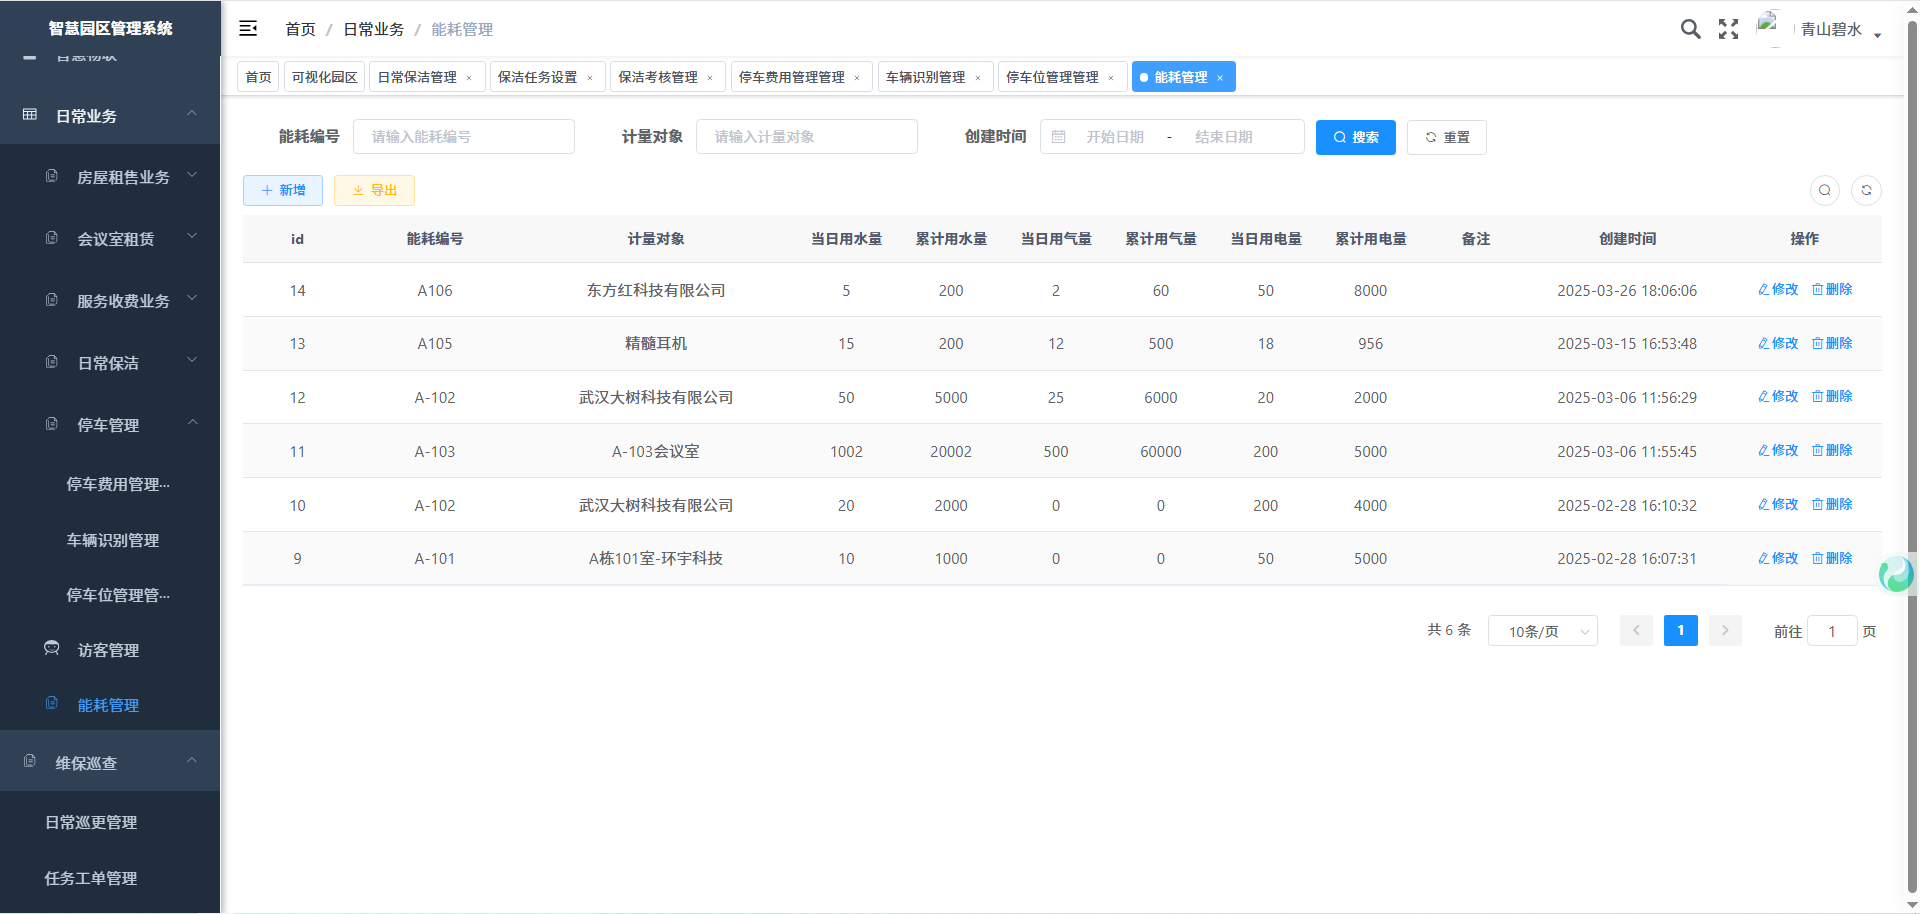Click 修改 for the A106 row
Image resolution: width=1920 pixels, height=914 pixels.
[x=1778, y=290]
